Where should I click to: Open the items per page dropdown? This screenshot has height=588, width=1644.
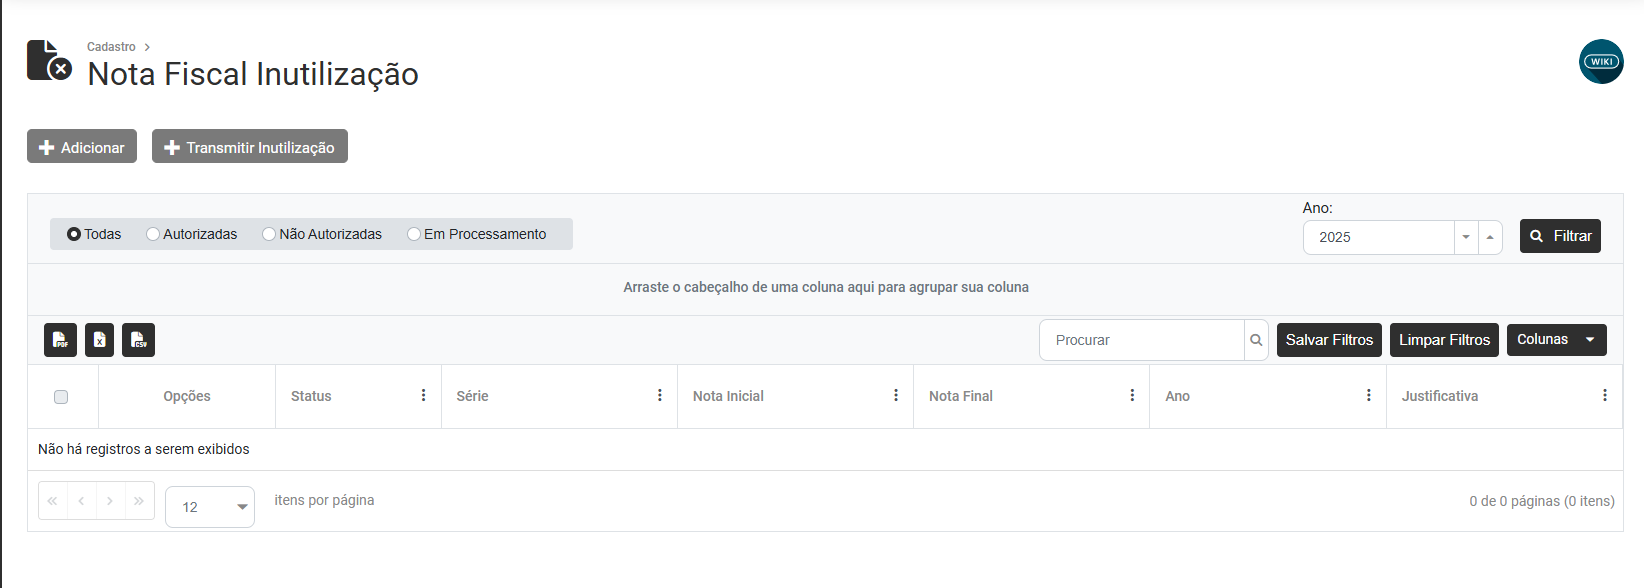tap(241, 507)
